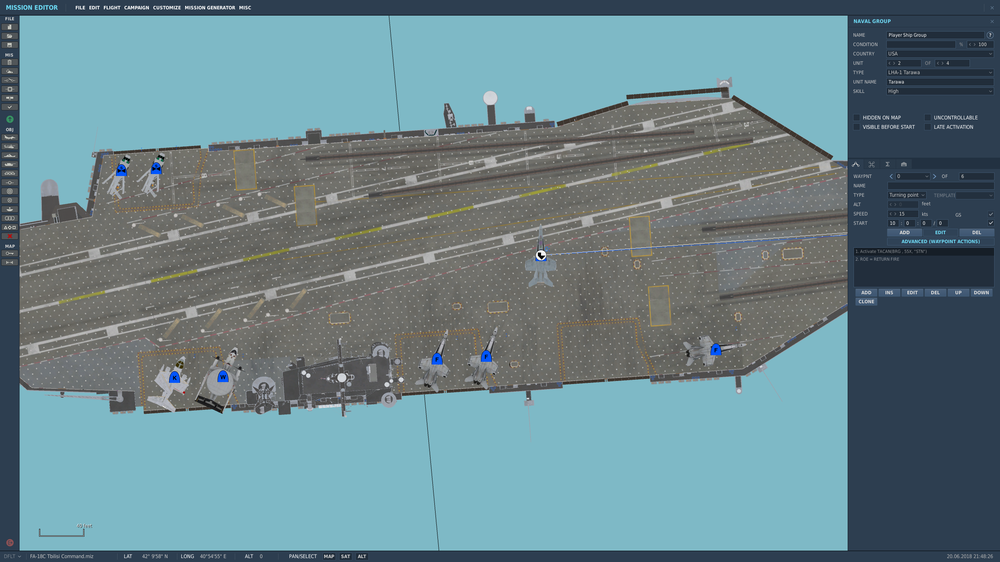Image resolution: width=1000 pixels, height=562 pixels.
Task: Click the green Fly mission button
Action: point(10,119)
